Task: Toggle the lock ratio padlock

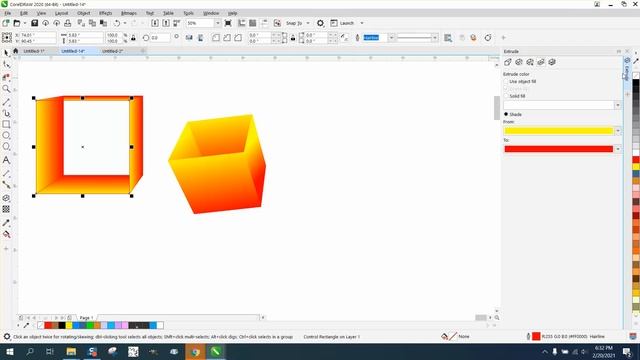Action: point(133,38)
